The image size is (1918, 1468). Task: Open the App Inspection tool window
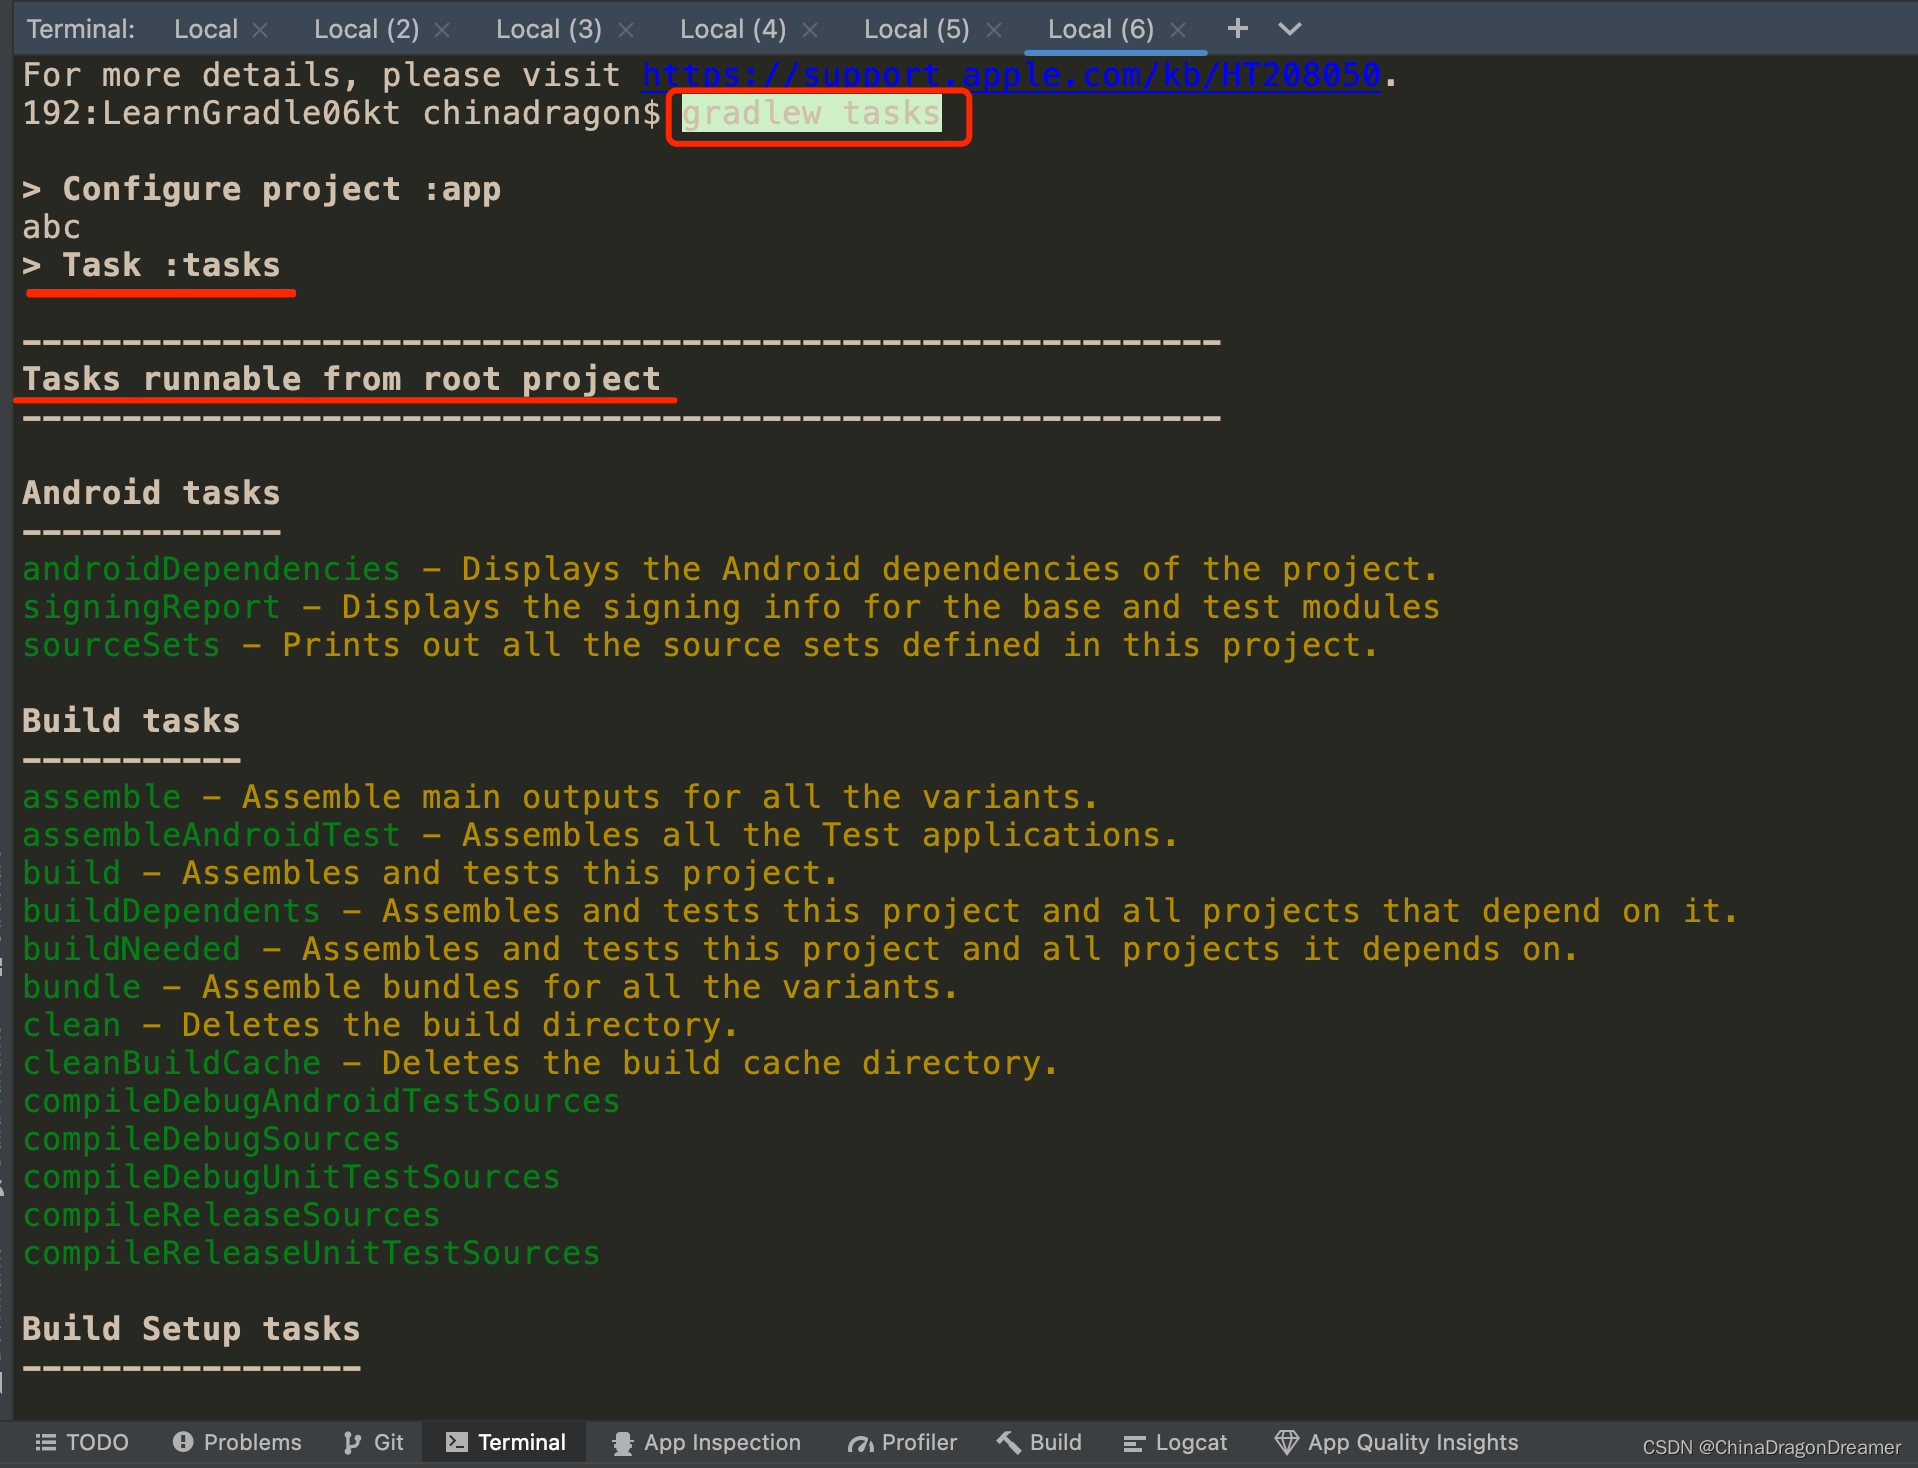pos(707,1442)
